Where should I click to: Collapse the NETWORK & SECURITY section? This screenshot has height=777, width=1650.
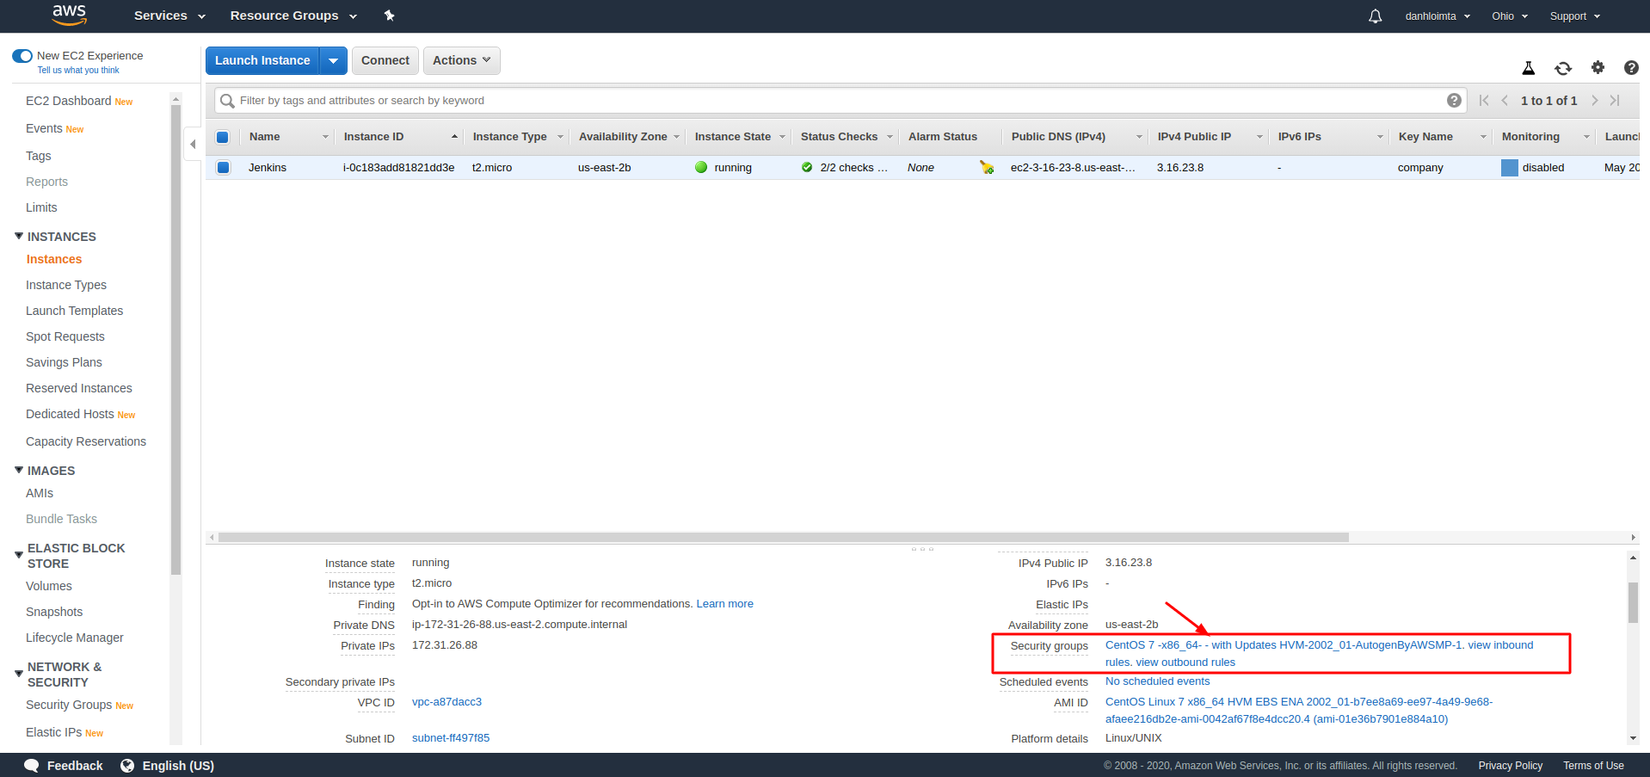pos(19,674)
